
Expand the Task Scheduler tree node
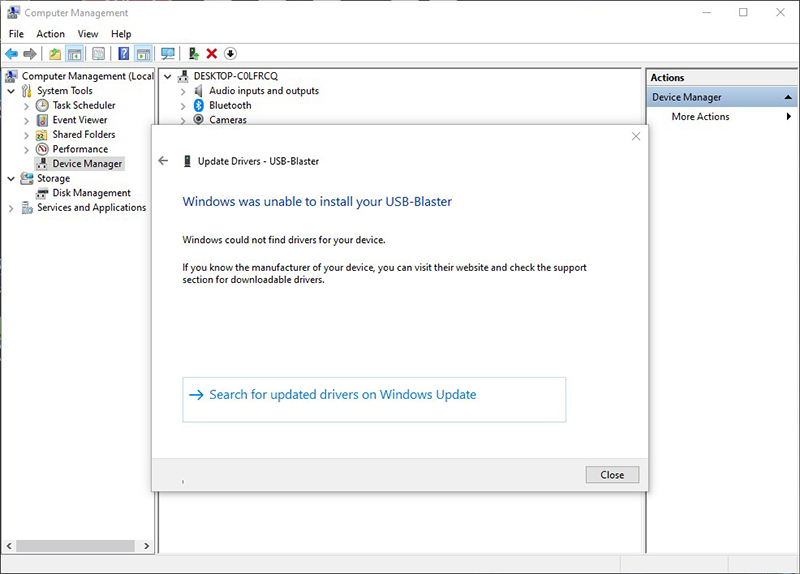click(x=27, y=106)
